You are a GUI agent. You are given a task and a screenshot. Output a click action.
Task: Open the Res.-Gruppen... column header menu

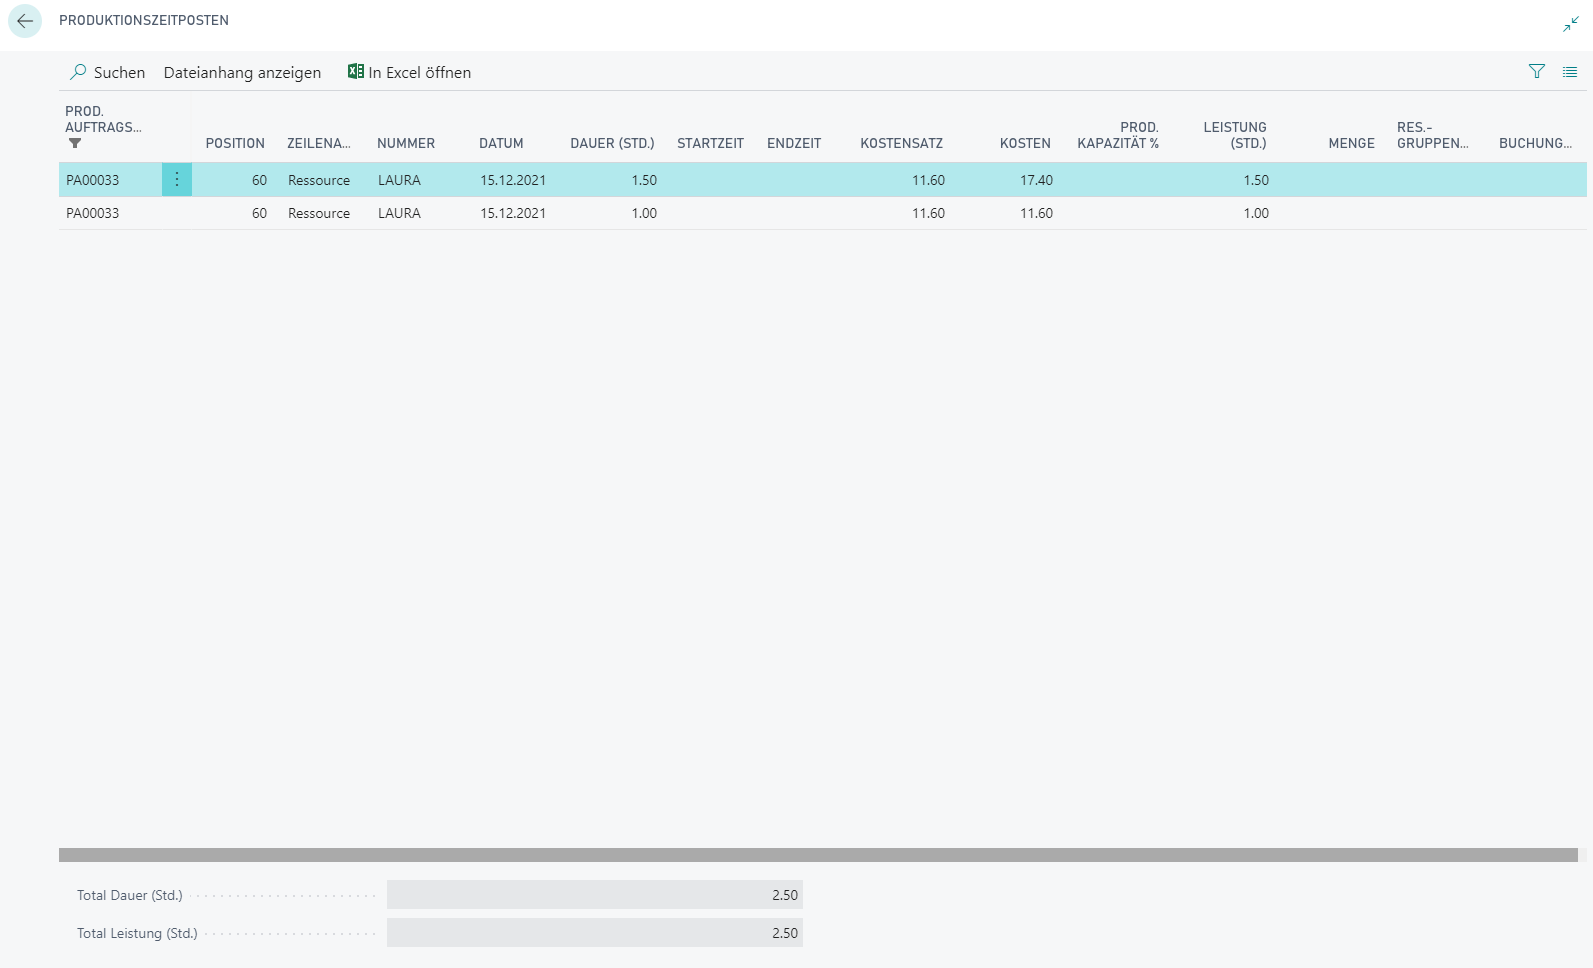tap(1433, 135)
